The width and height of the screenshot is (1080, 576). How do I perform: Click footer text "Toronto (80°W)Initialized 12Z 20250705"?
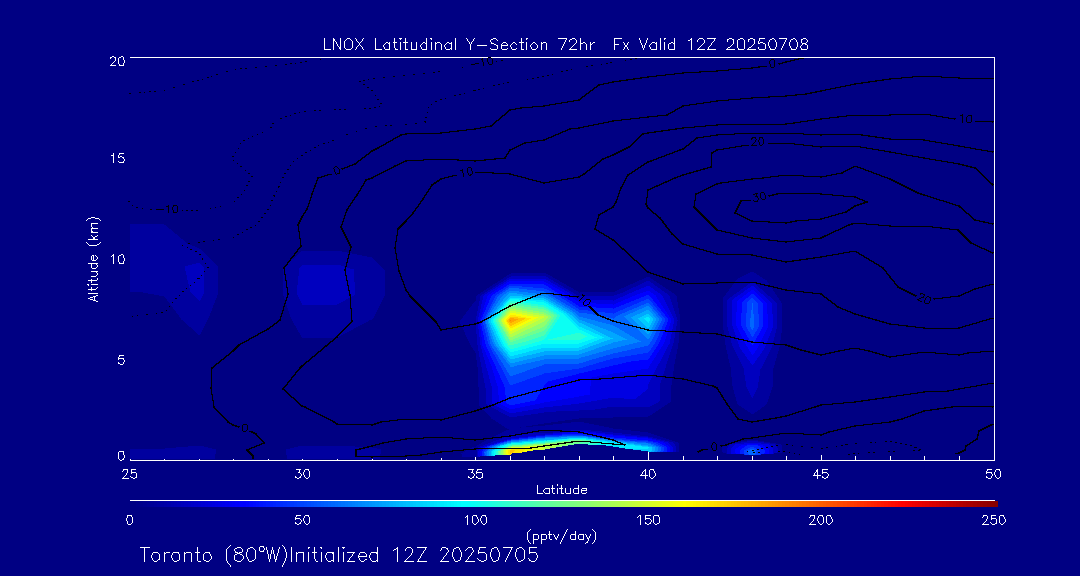[339, 555]
